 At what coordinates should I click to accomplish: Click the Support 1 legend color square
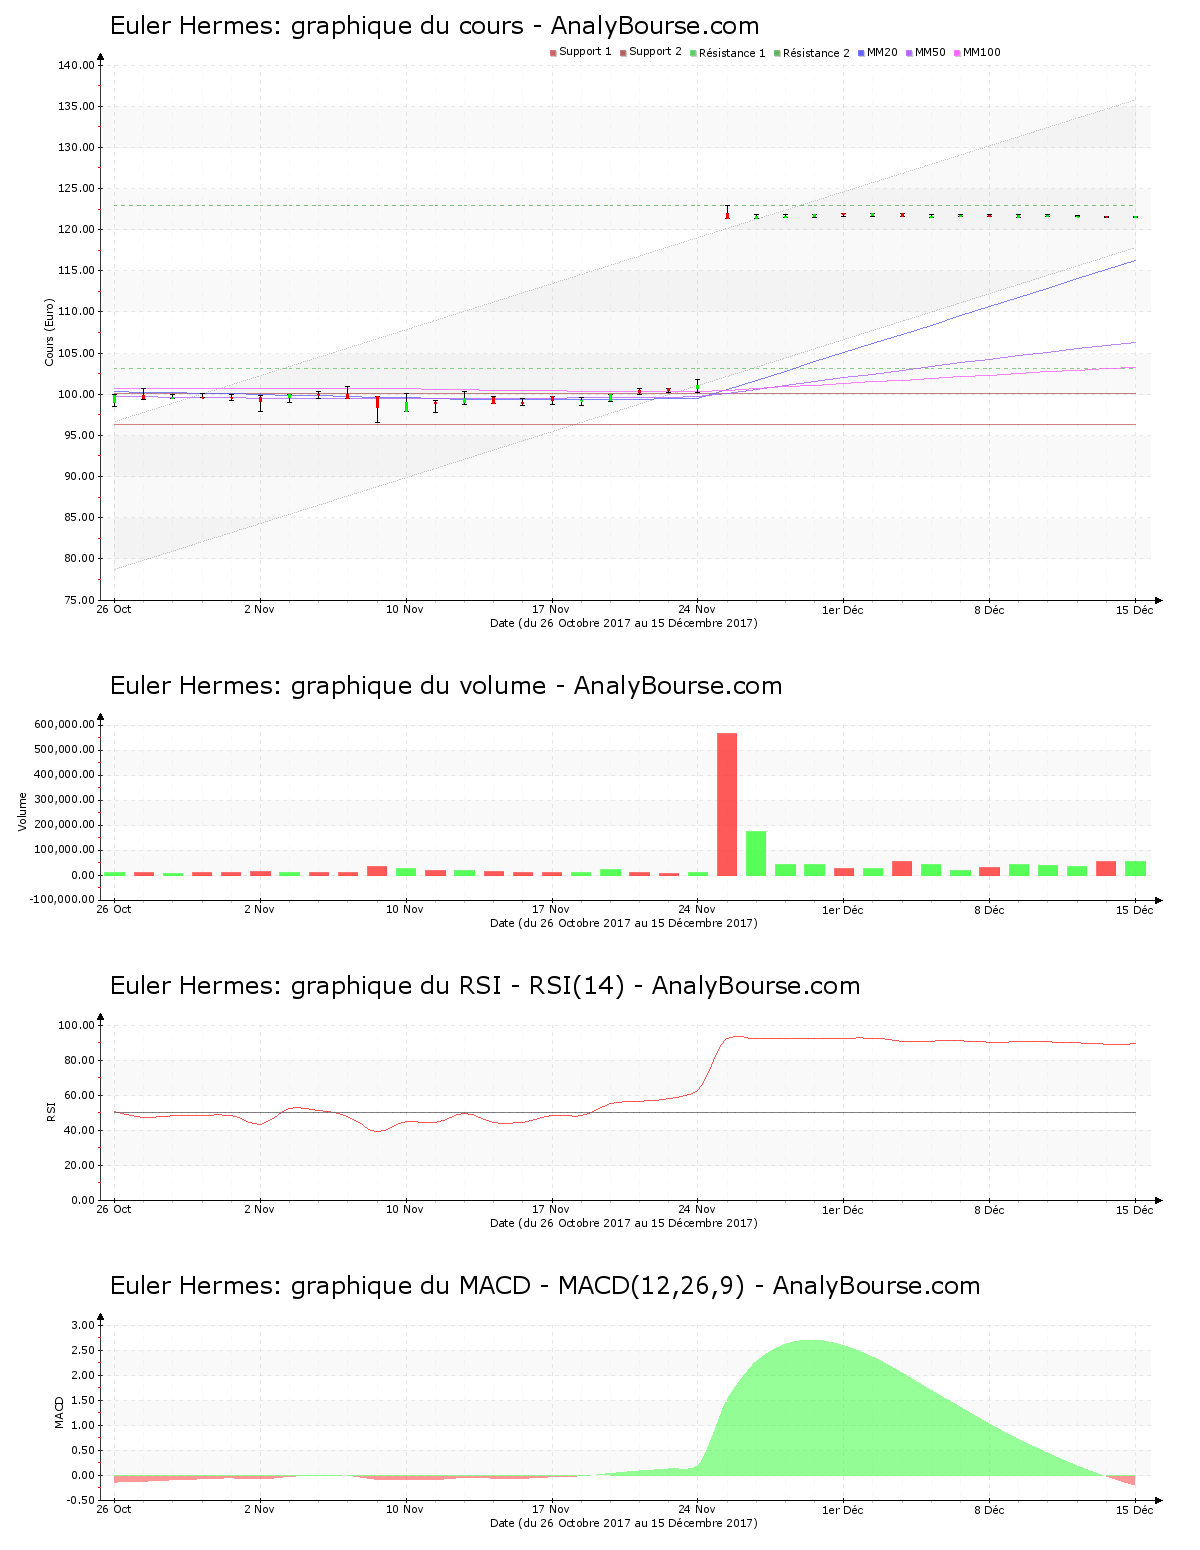(553, 53)
